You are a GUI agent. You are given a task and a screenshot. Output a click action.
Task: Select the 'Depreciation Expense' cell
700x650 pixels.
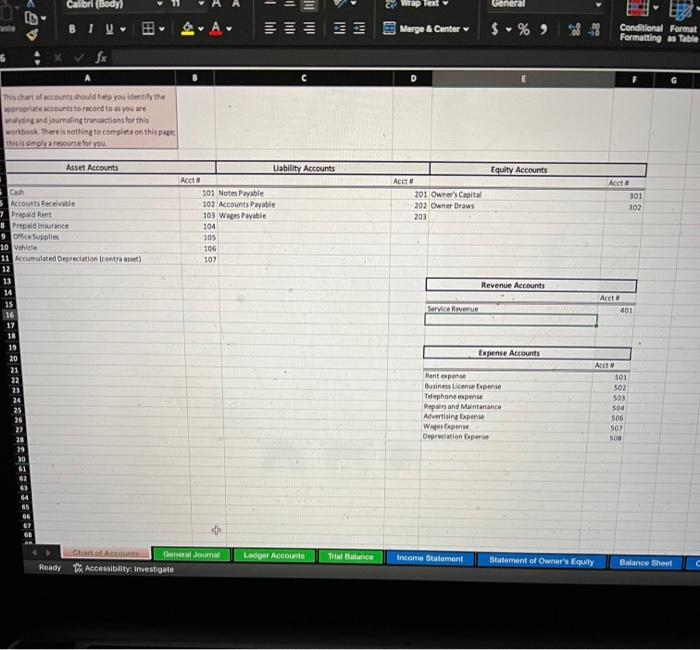[504, 437]
